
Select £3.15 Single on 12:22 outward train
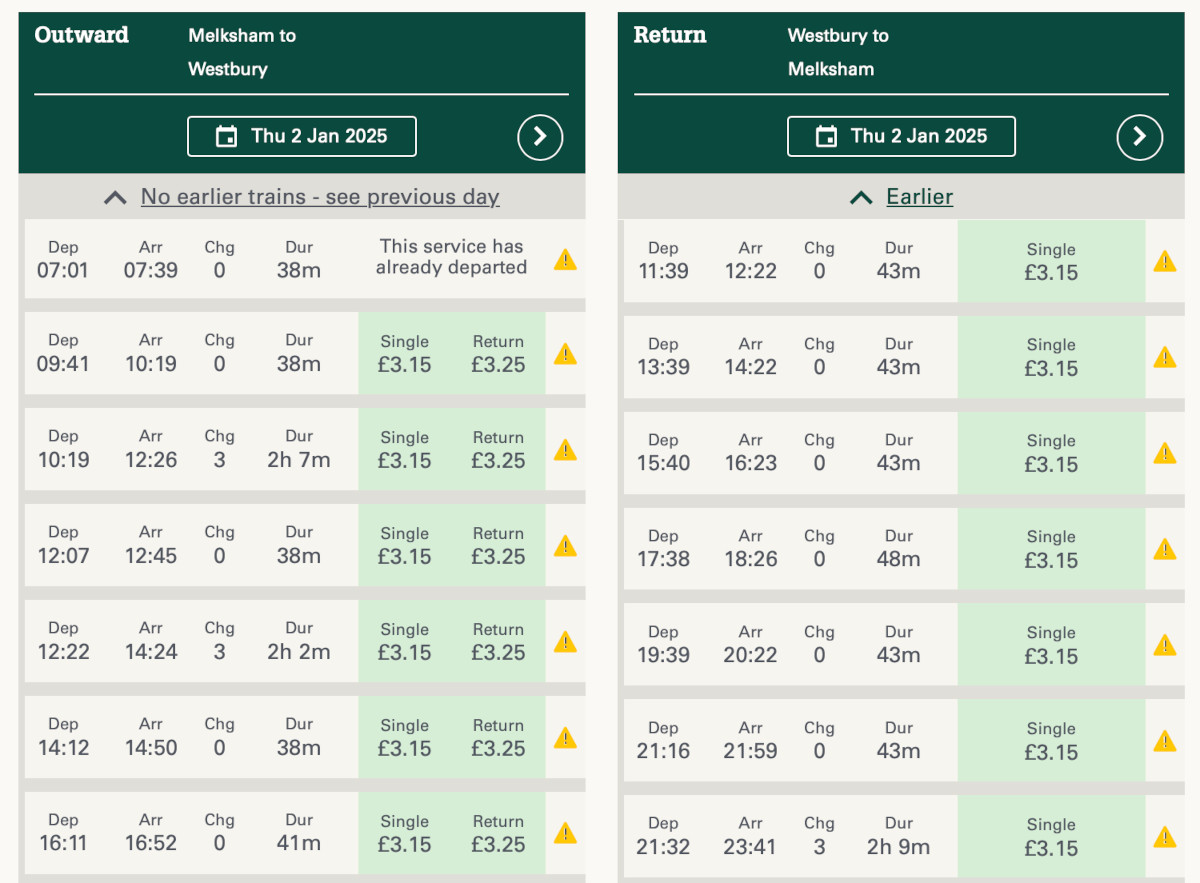pos(405,642)
